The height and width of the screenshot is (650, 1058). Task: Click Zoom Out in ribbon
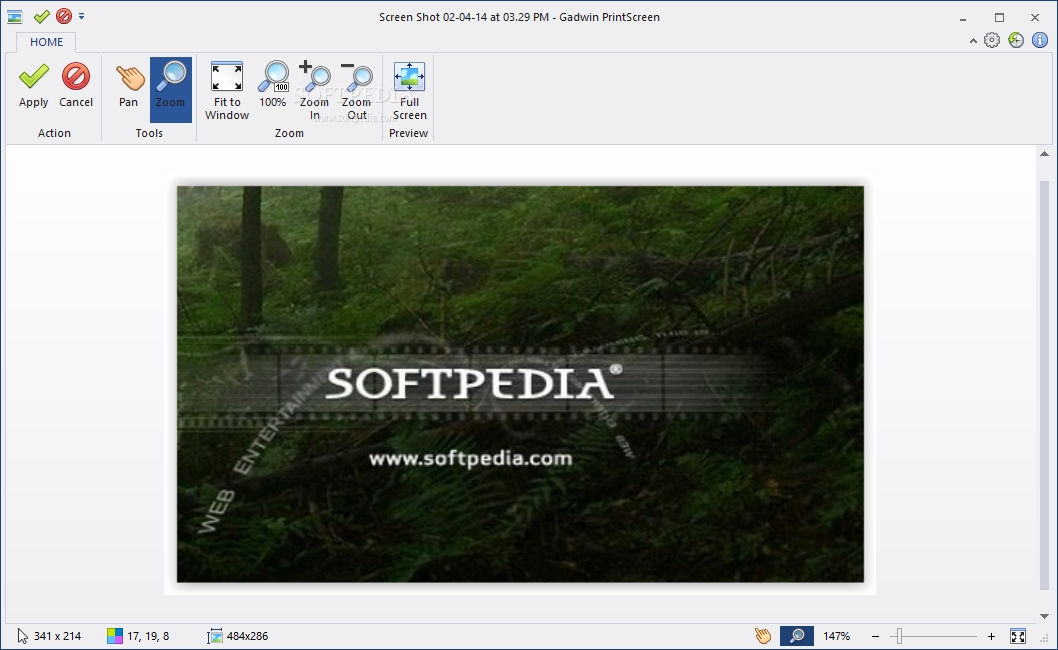356,90
